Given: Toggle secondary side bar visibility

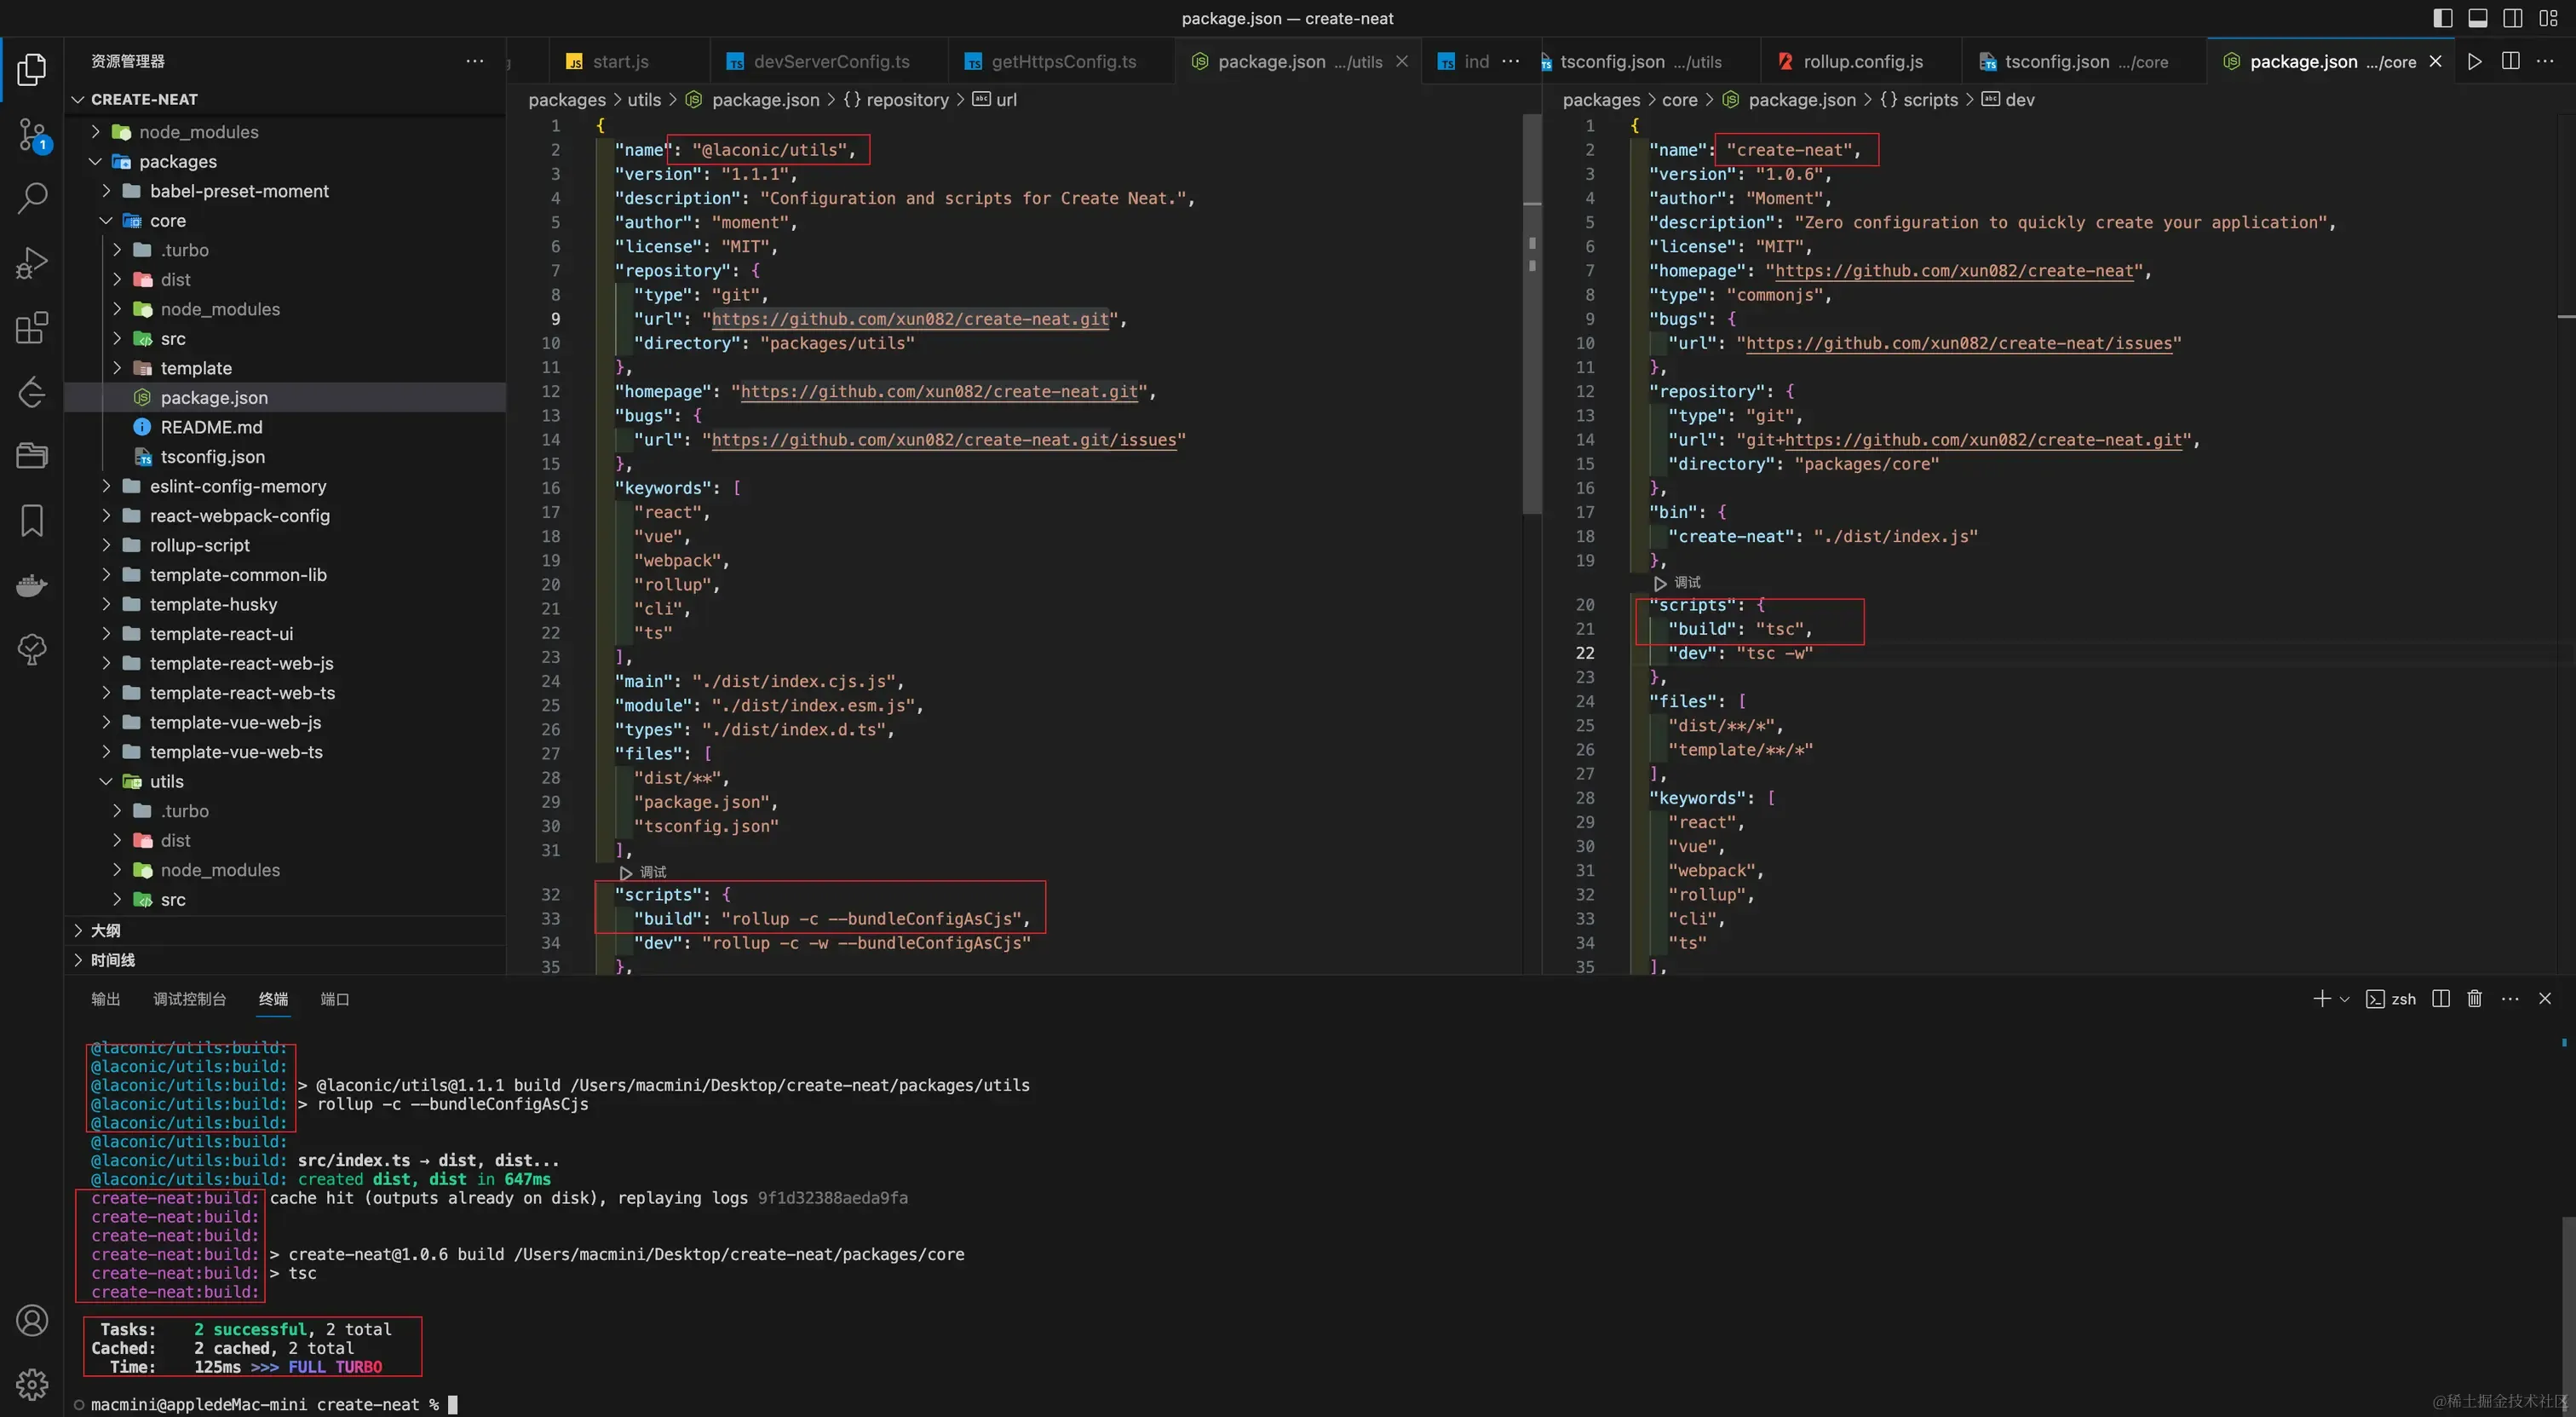Looking at the screenshot, I should pos(2513,18).
